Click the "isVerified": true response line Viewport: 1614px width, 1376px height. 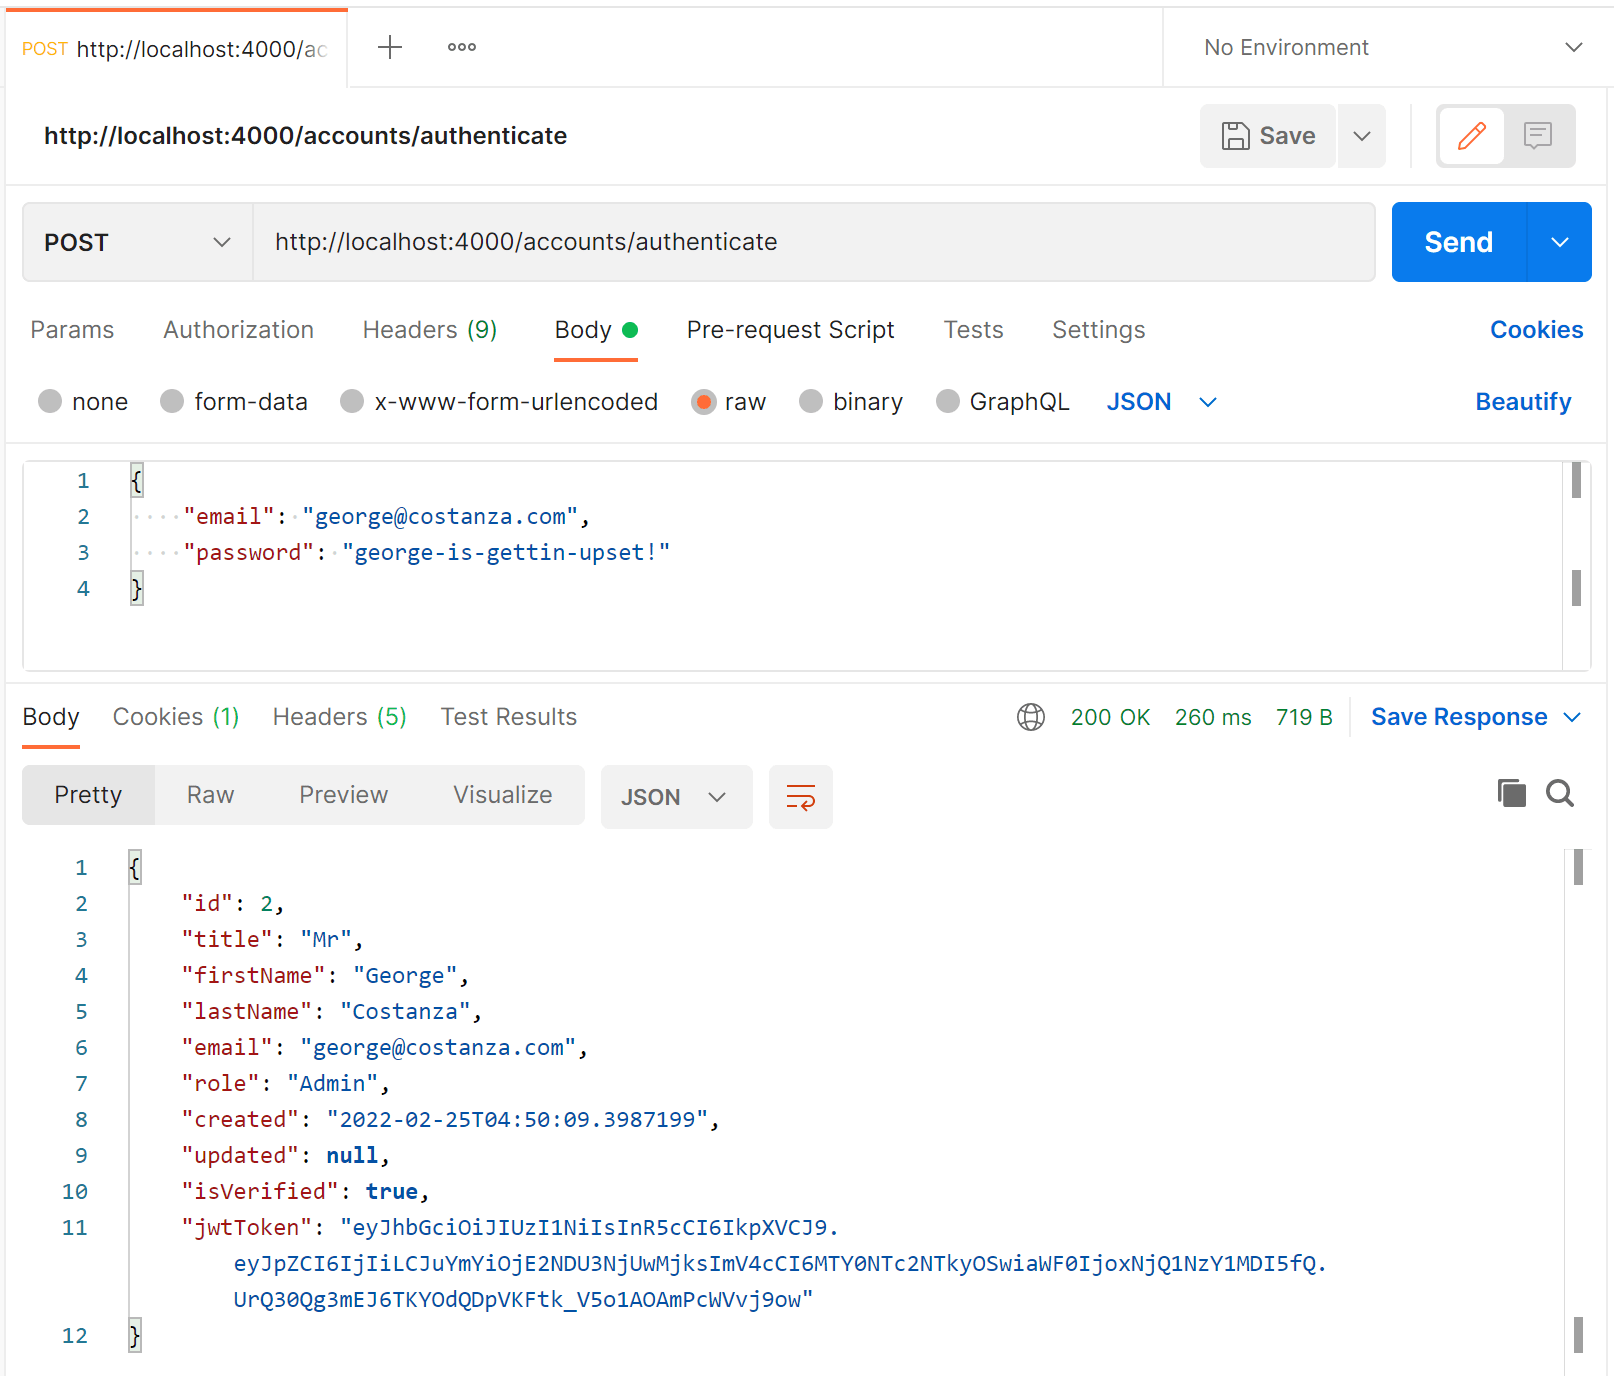pos(305,1192)
